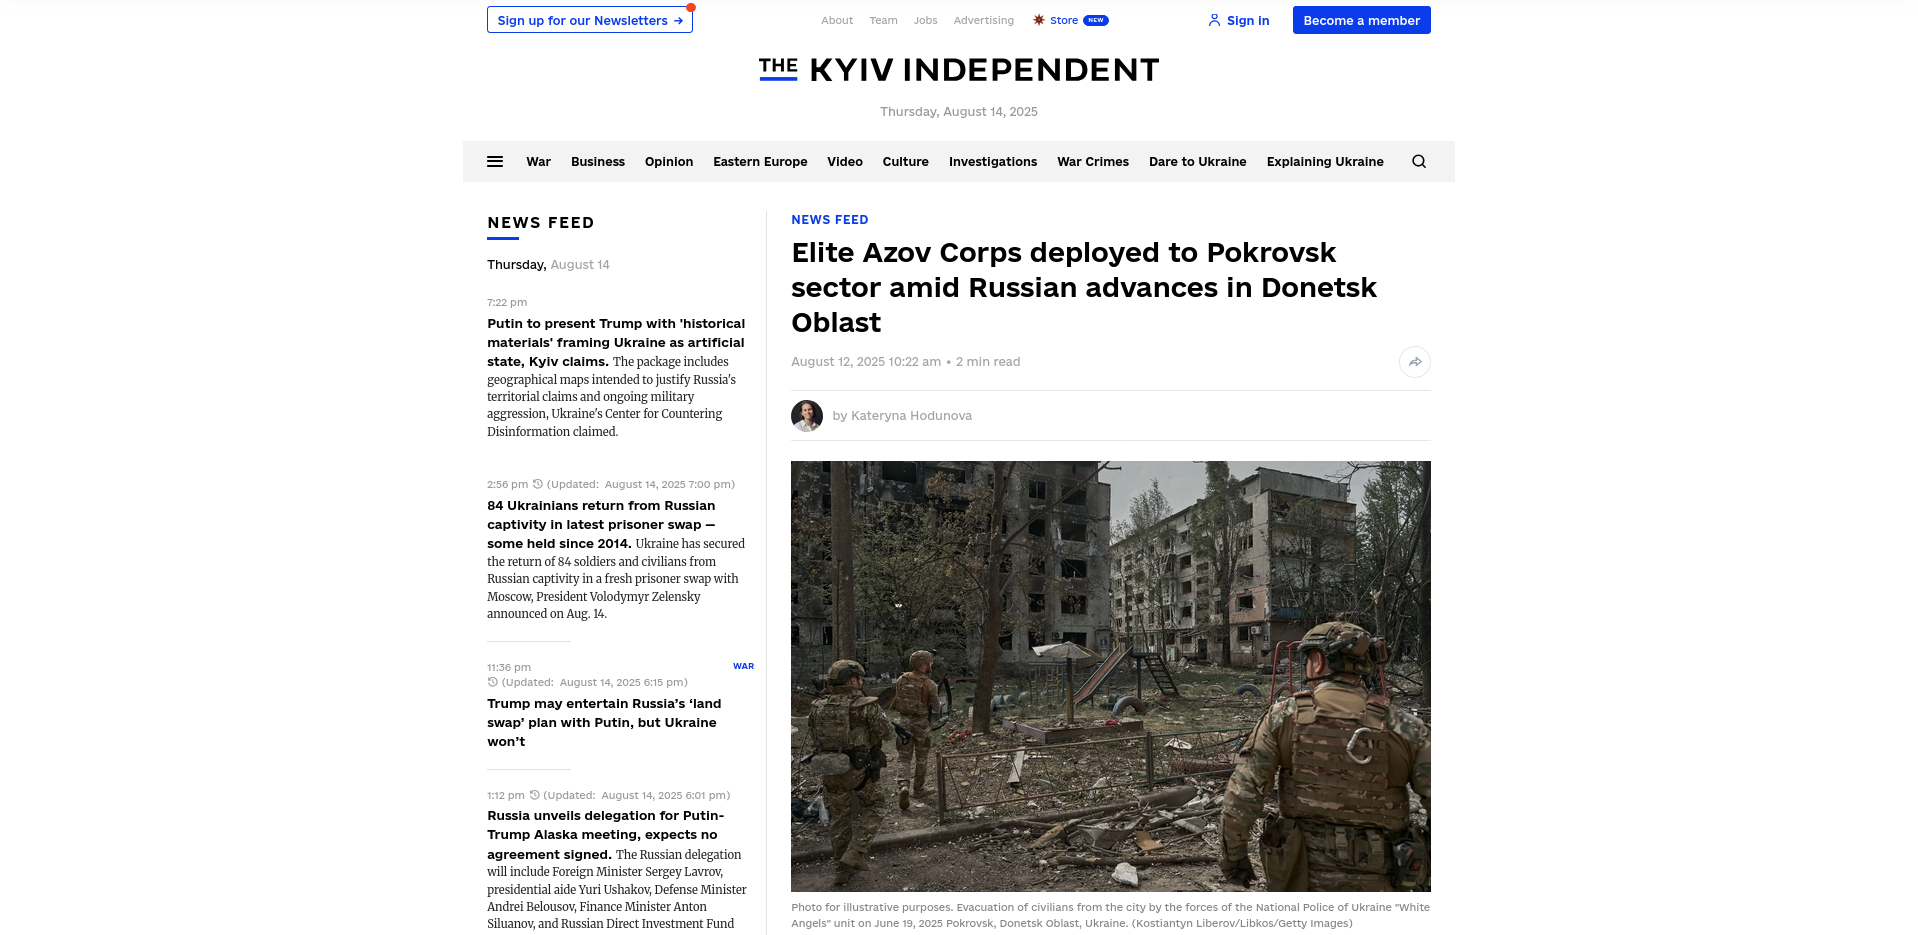
Task: Open the Eastern Europe section
Action: point(760,161)
